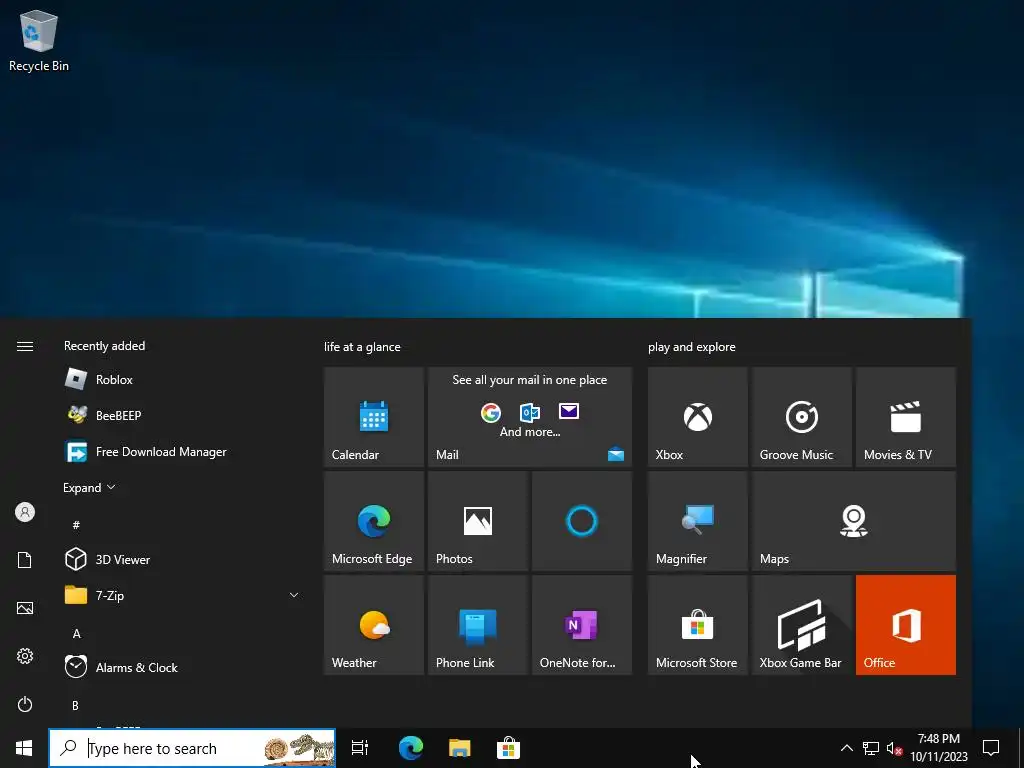This screenshot has height=768, width=1024.
Task: Expand the 7-Zip folder
Action: tap(181, 596)
